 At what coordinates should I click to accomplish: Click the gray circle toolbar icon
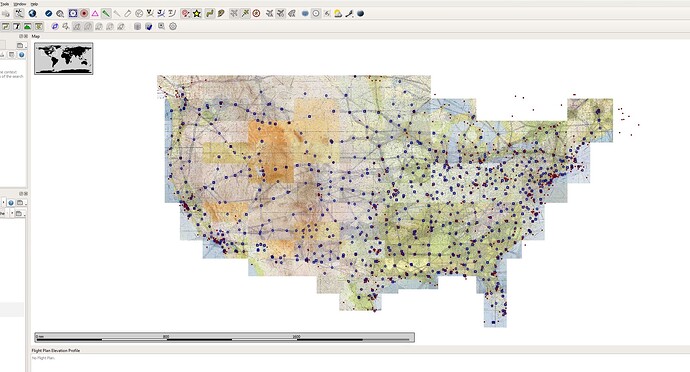[139, 14]
